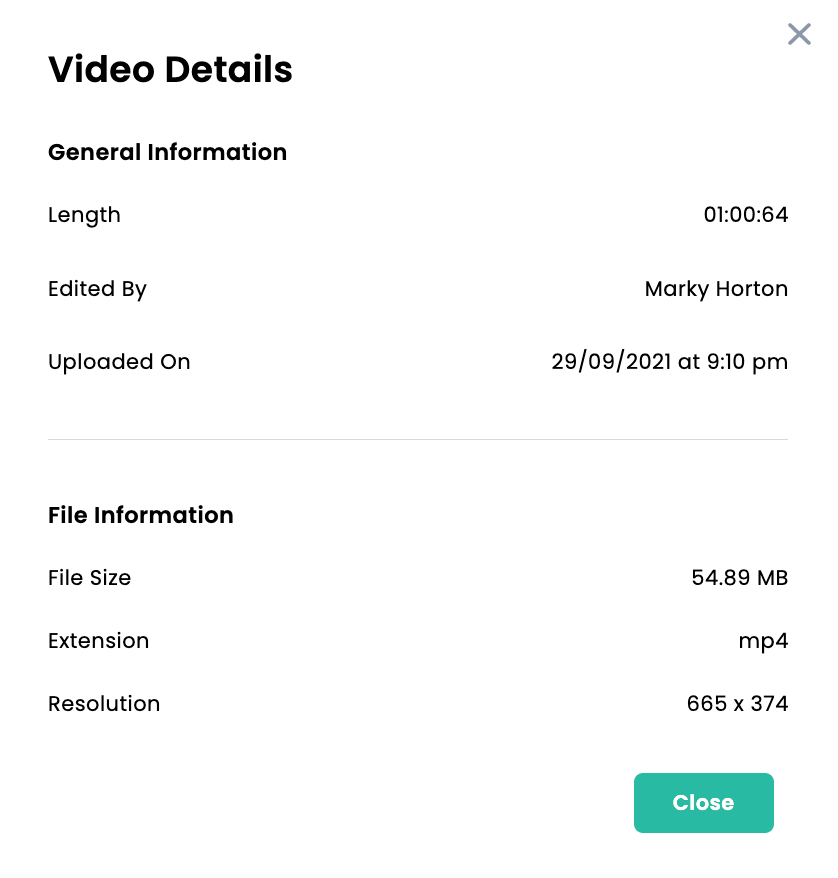Click the MB unit in file size
This screenshot has height=878, width=838.
(x=773, y=577)
